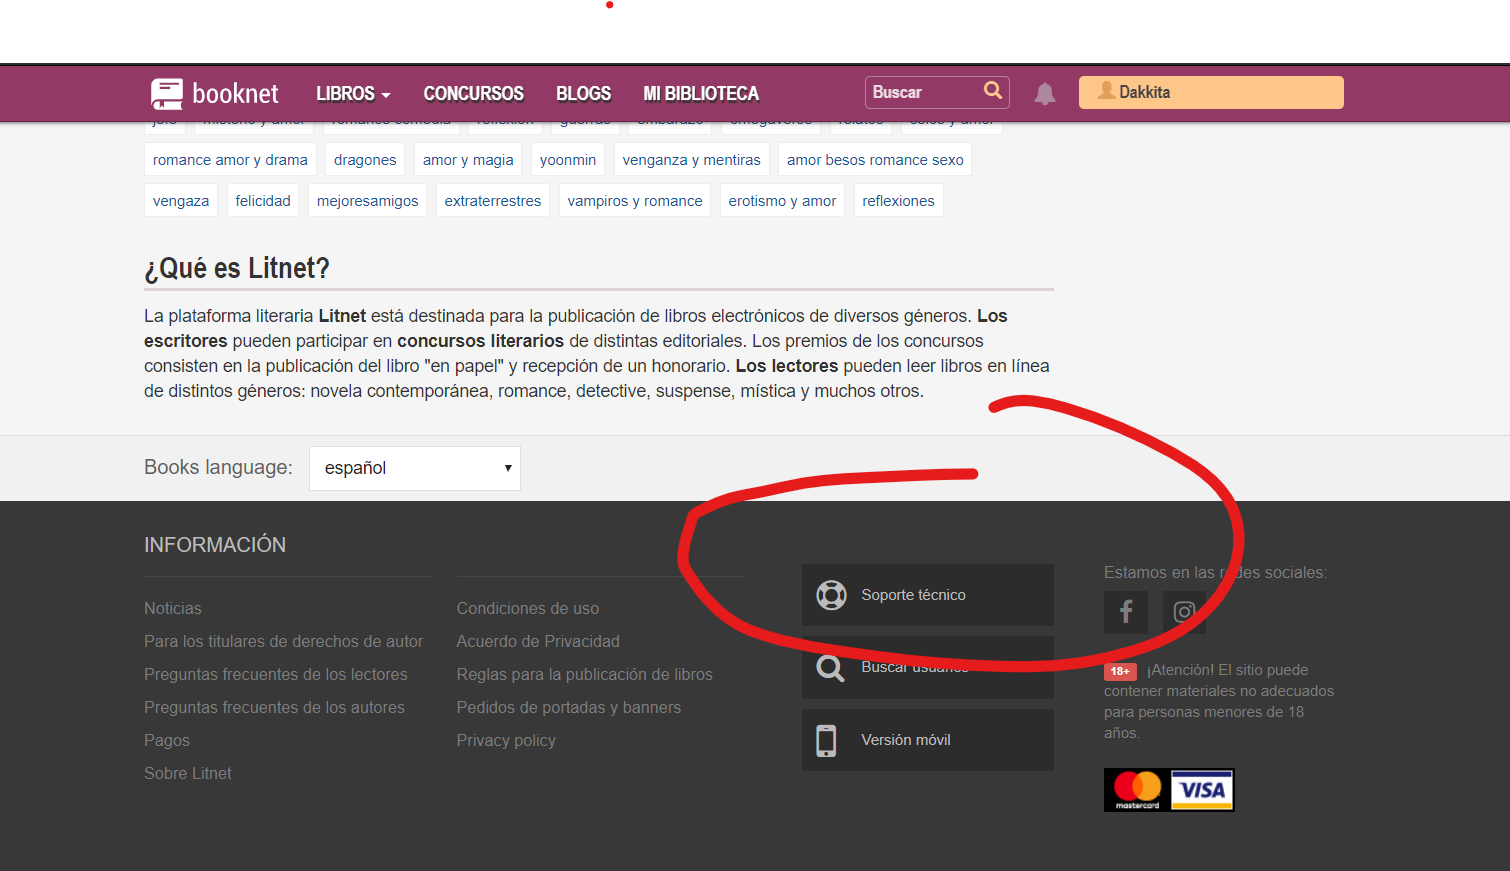Select the 'romance amor y drama' tag

click(x=230, y=160)
